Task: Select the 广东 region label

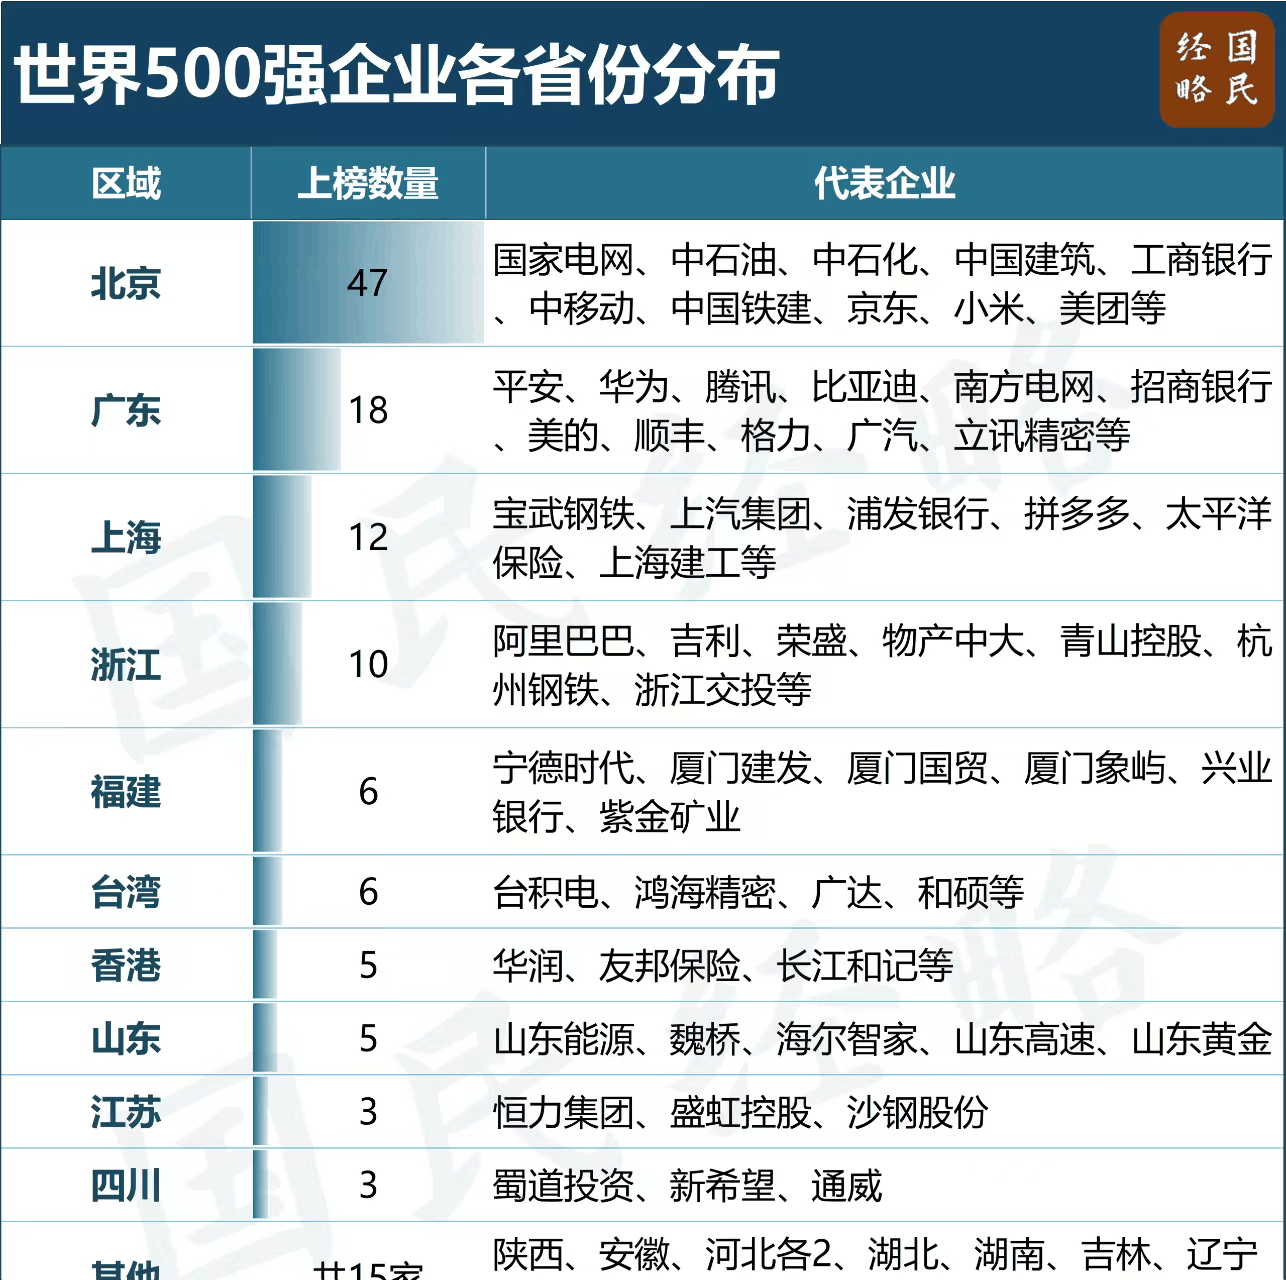Action: (x=126, y=411)
